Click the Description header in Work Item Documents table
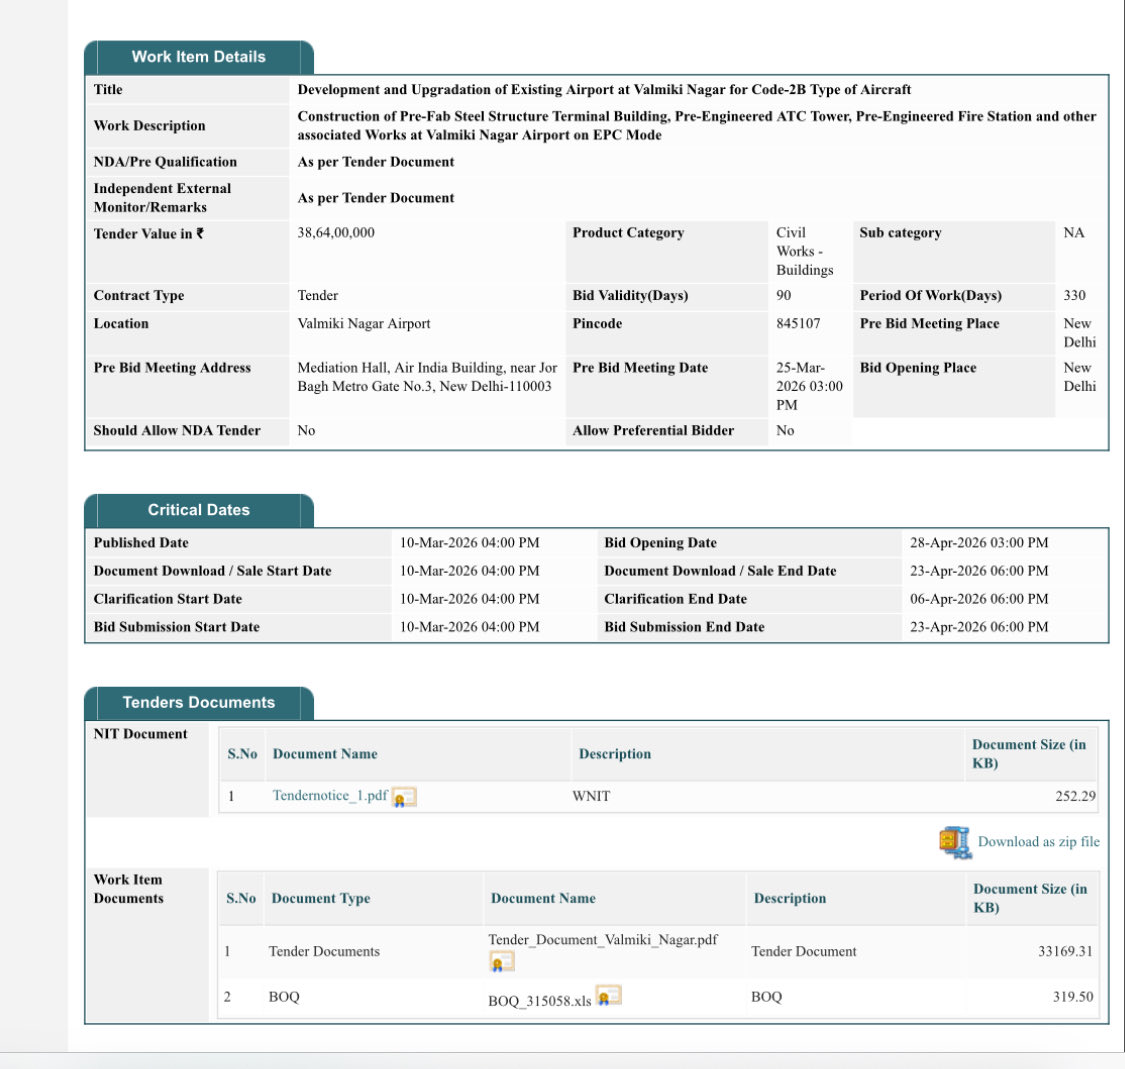Image resolution: width=1125 pixels, height=1069 pixels. point(790,898)
